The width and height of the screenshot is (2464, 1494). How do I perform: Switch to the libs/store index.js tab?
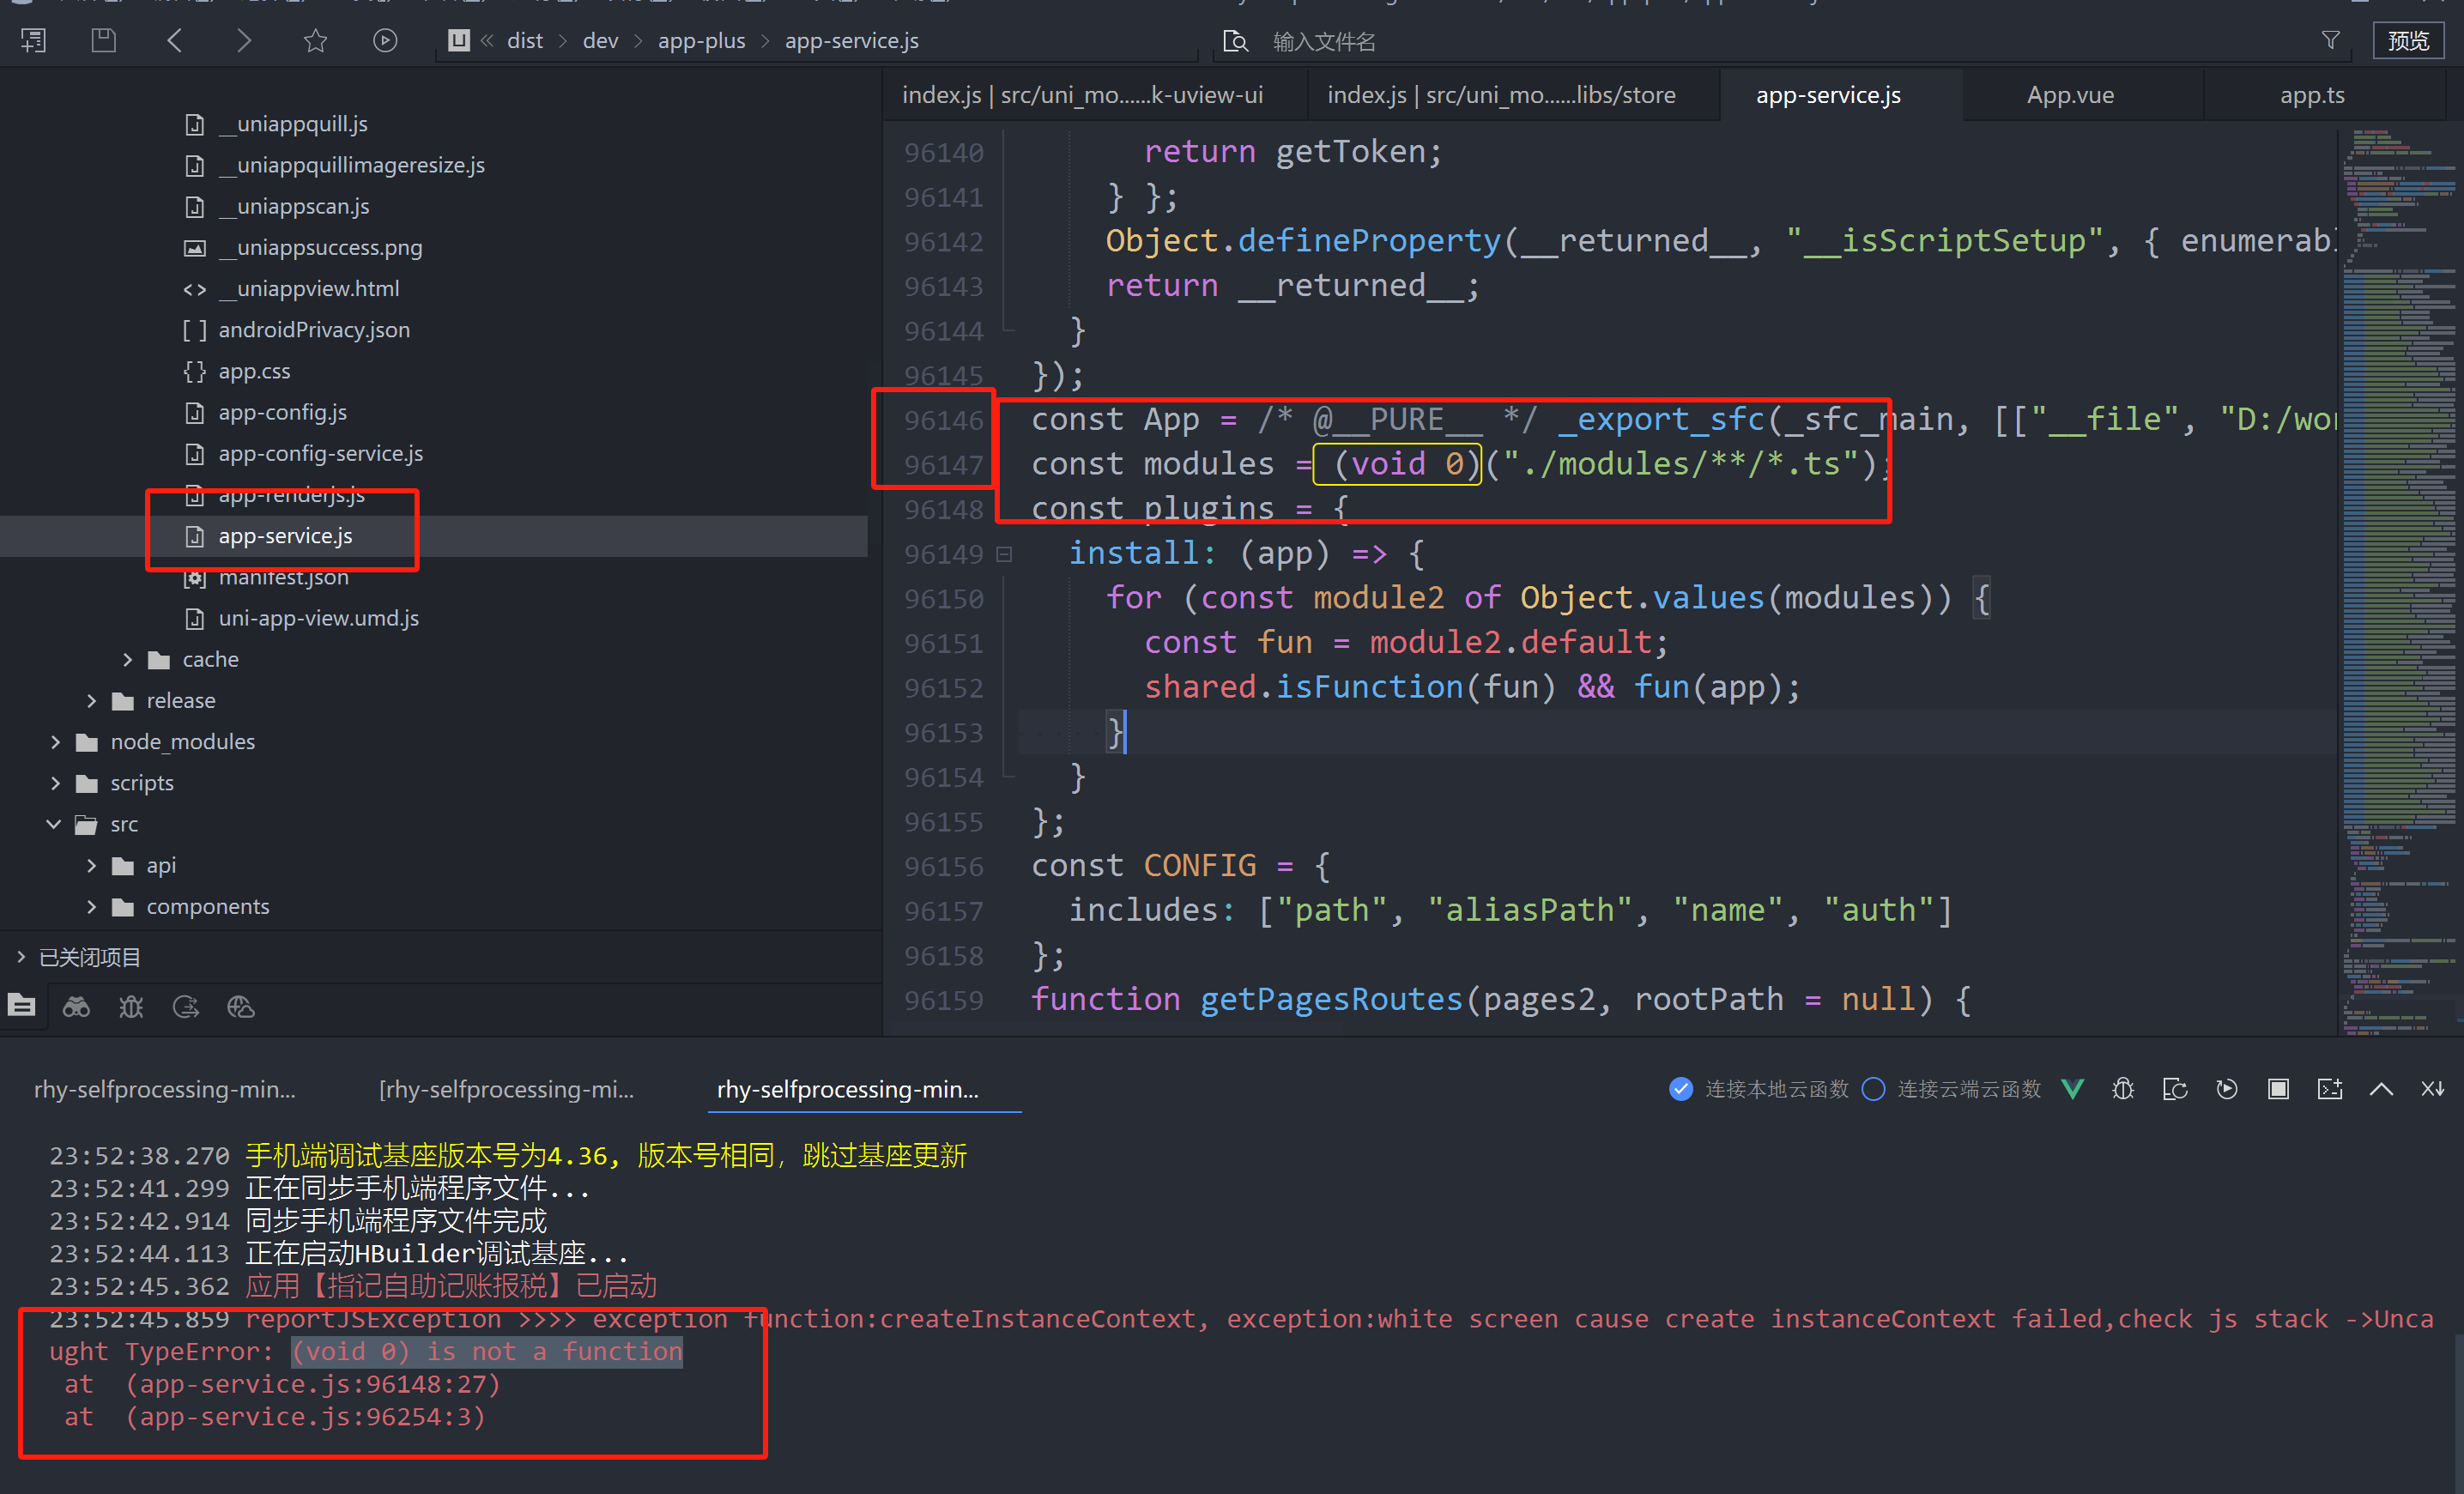(1501, 95)
